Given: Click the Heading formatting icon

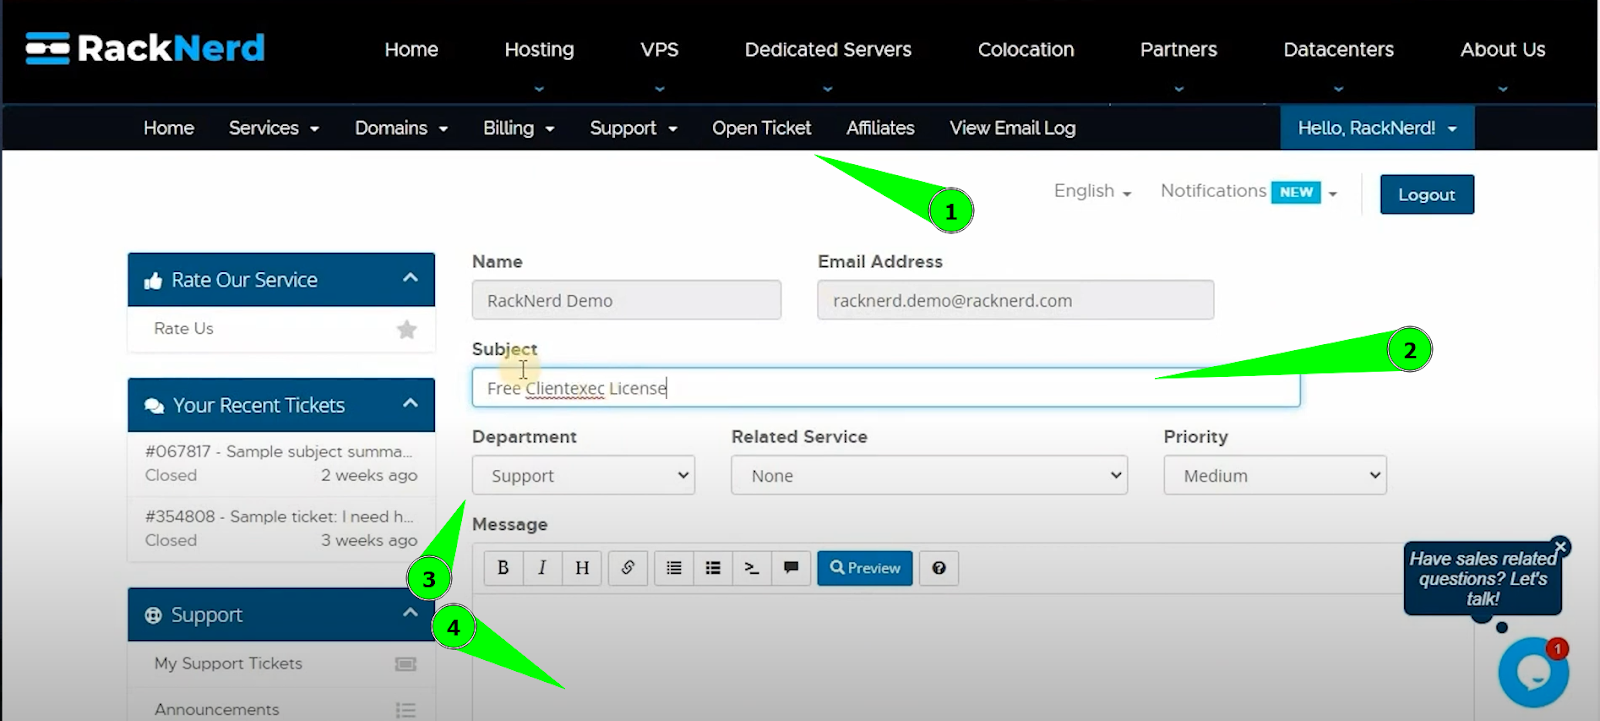Looking at the screenshot, I should click(x=582, y=568).
